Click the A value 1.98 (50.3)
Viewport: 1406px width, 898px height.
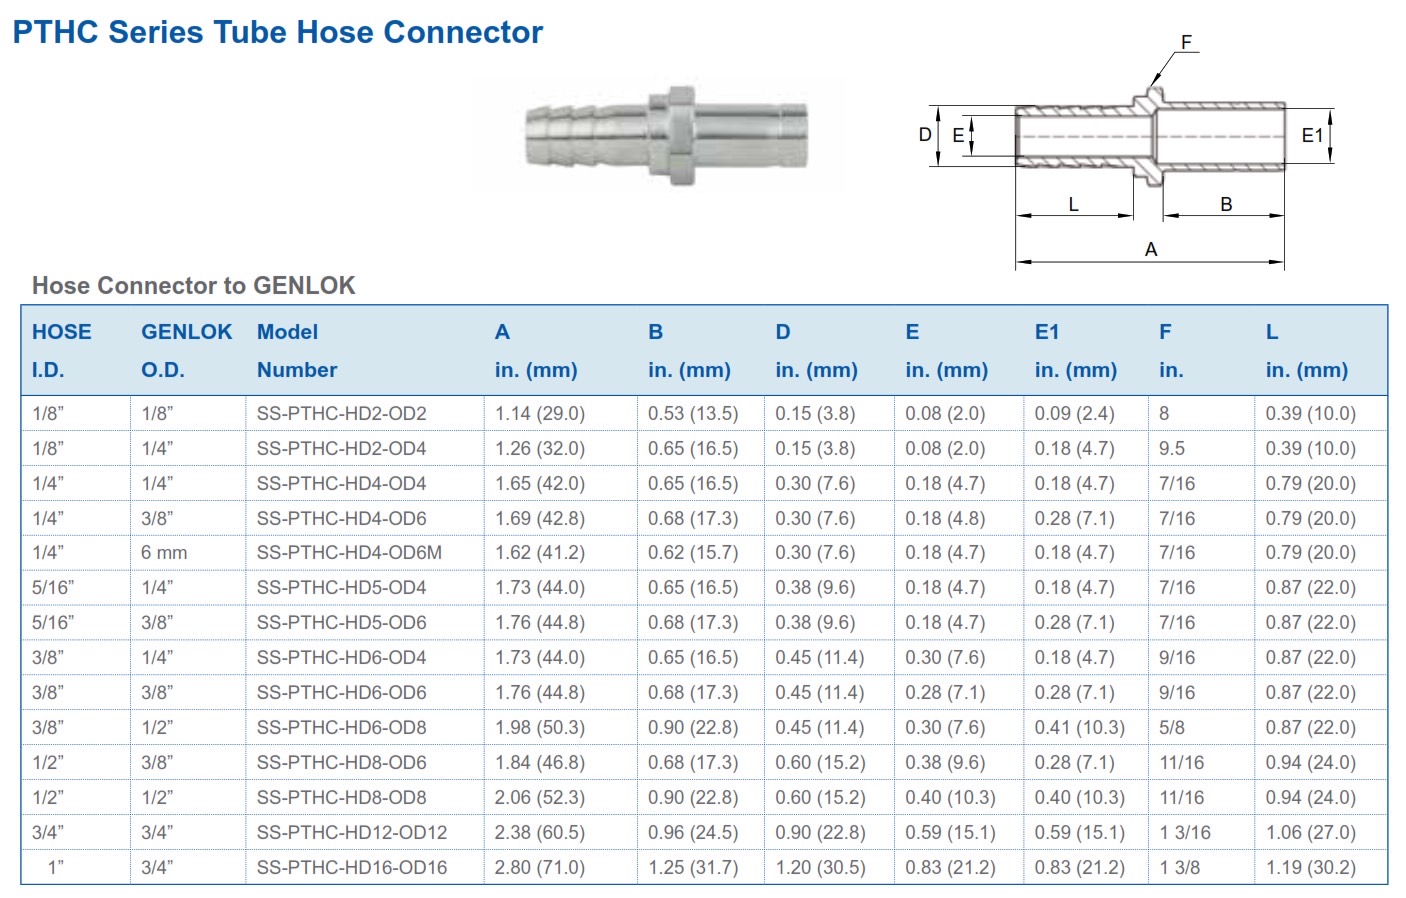click(540, 728)
